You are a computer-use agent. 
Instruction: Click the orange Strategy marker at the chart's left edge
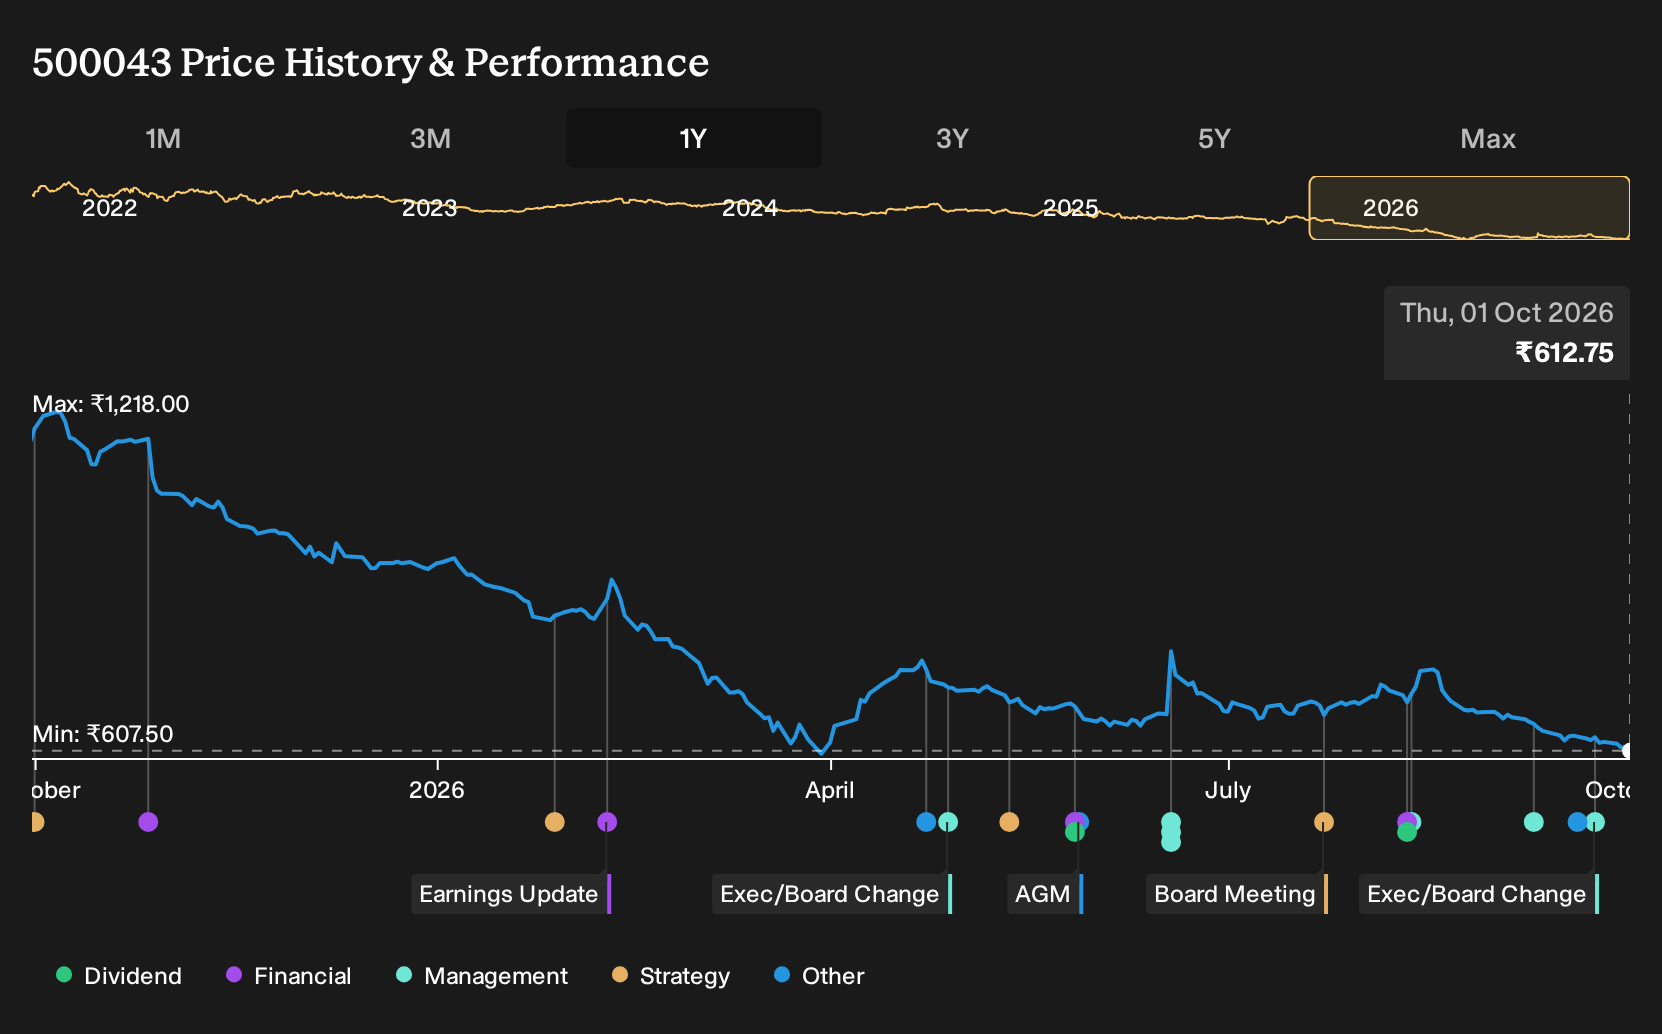point(36,822)
